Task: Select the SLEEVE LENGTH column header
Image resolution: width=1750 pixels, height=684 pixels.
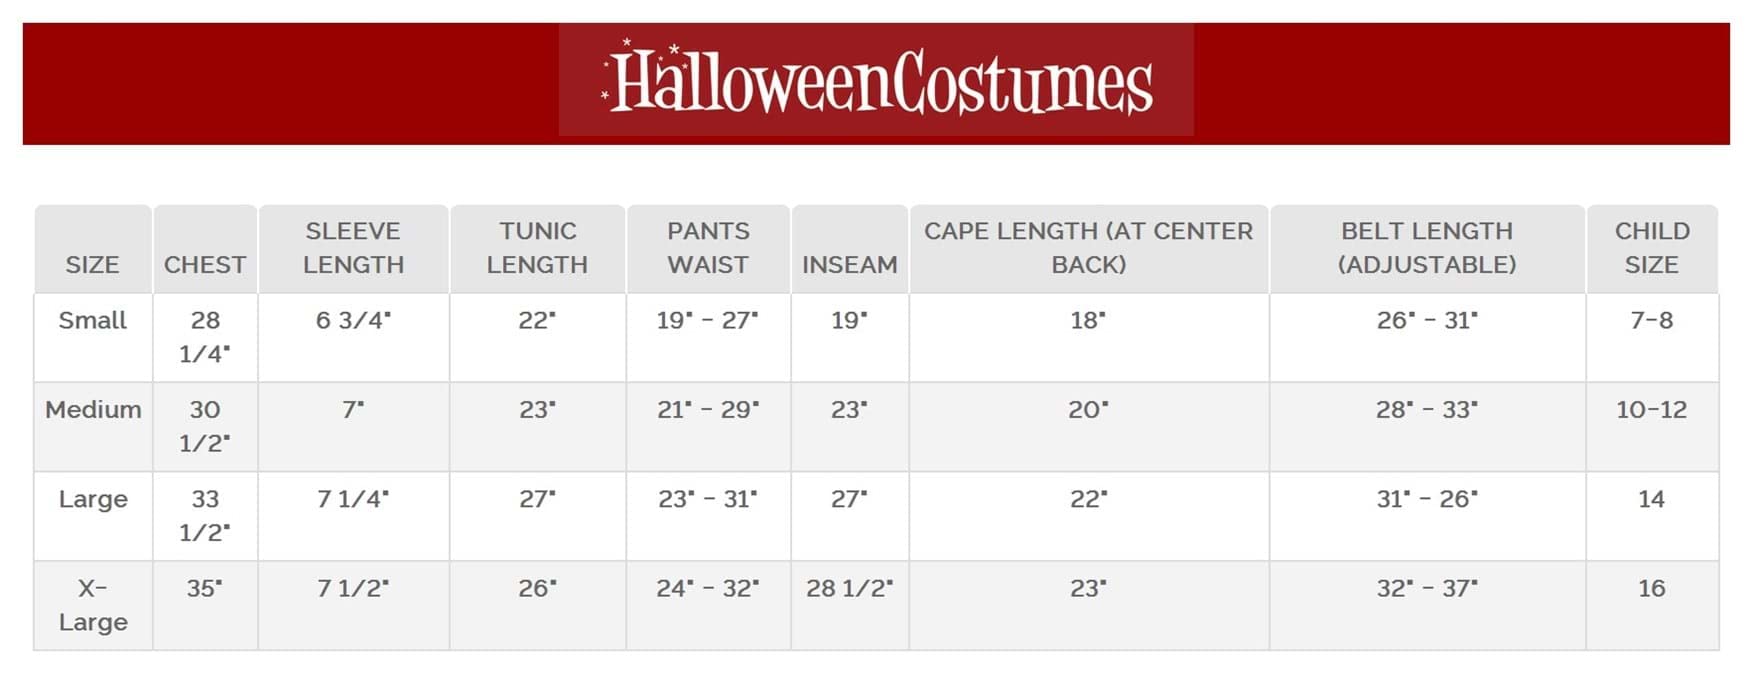Action: 353,248
